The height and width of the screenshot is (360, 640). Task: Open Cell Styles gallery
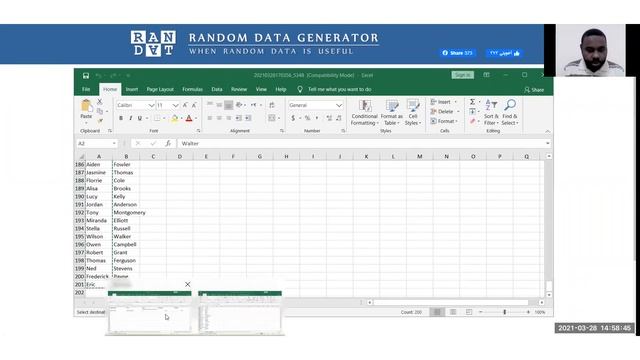pyautogui.click(x=413, y=113)
